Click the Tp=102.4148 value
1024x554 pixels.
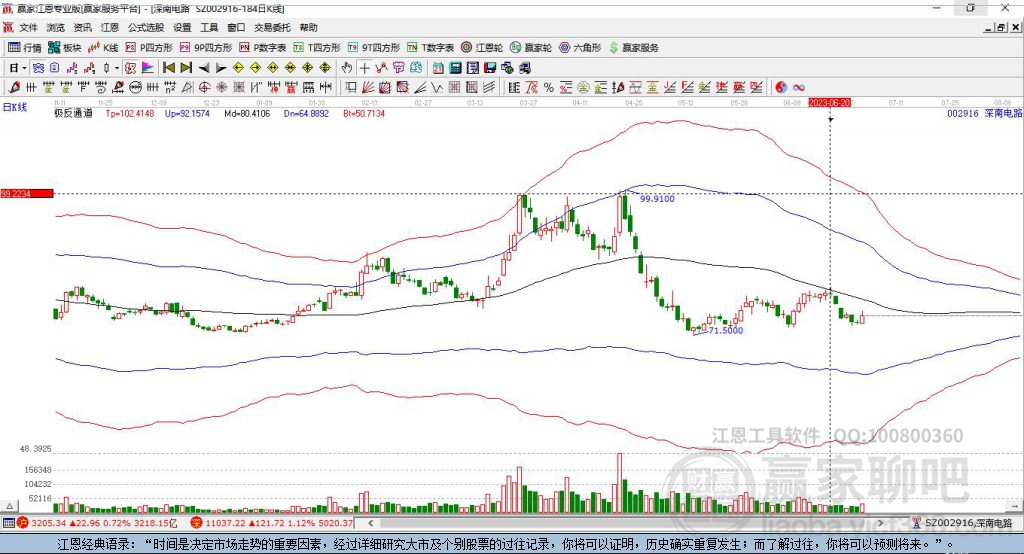[129, 114]
